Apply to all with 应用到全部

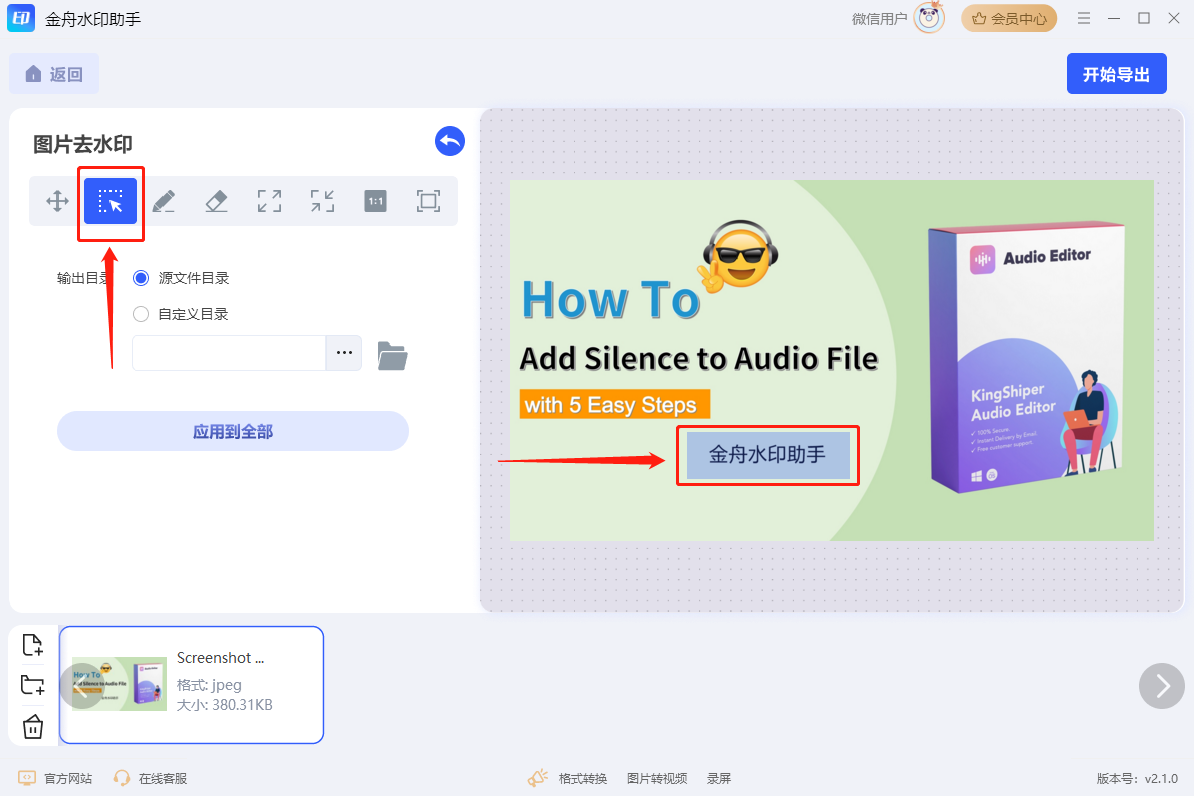click(x=233, y=431)
